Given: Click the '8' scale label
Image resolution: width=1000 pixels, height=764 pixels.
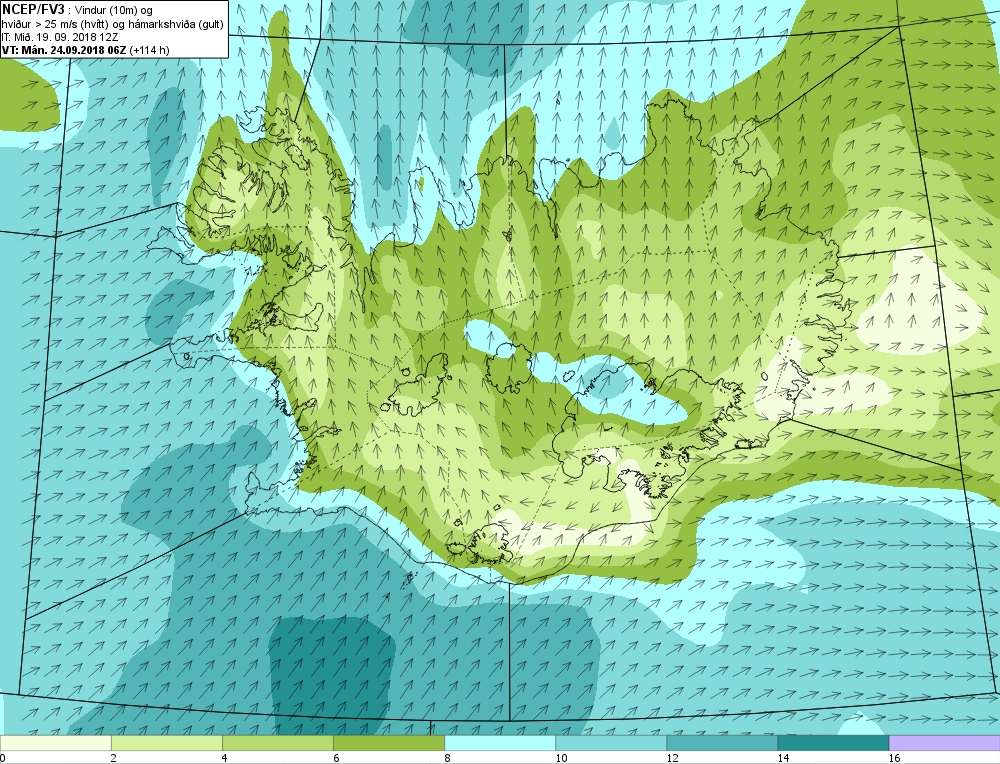Looking at the screenshot, I should (x=447, y=758).
